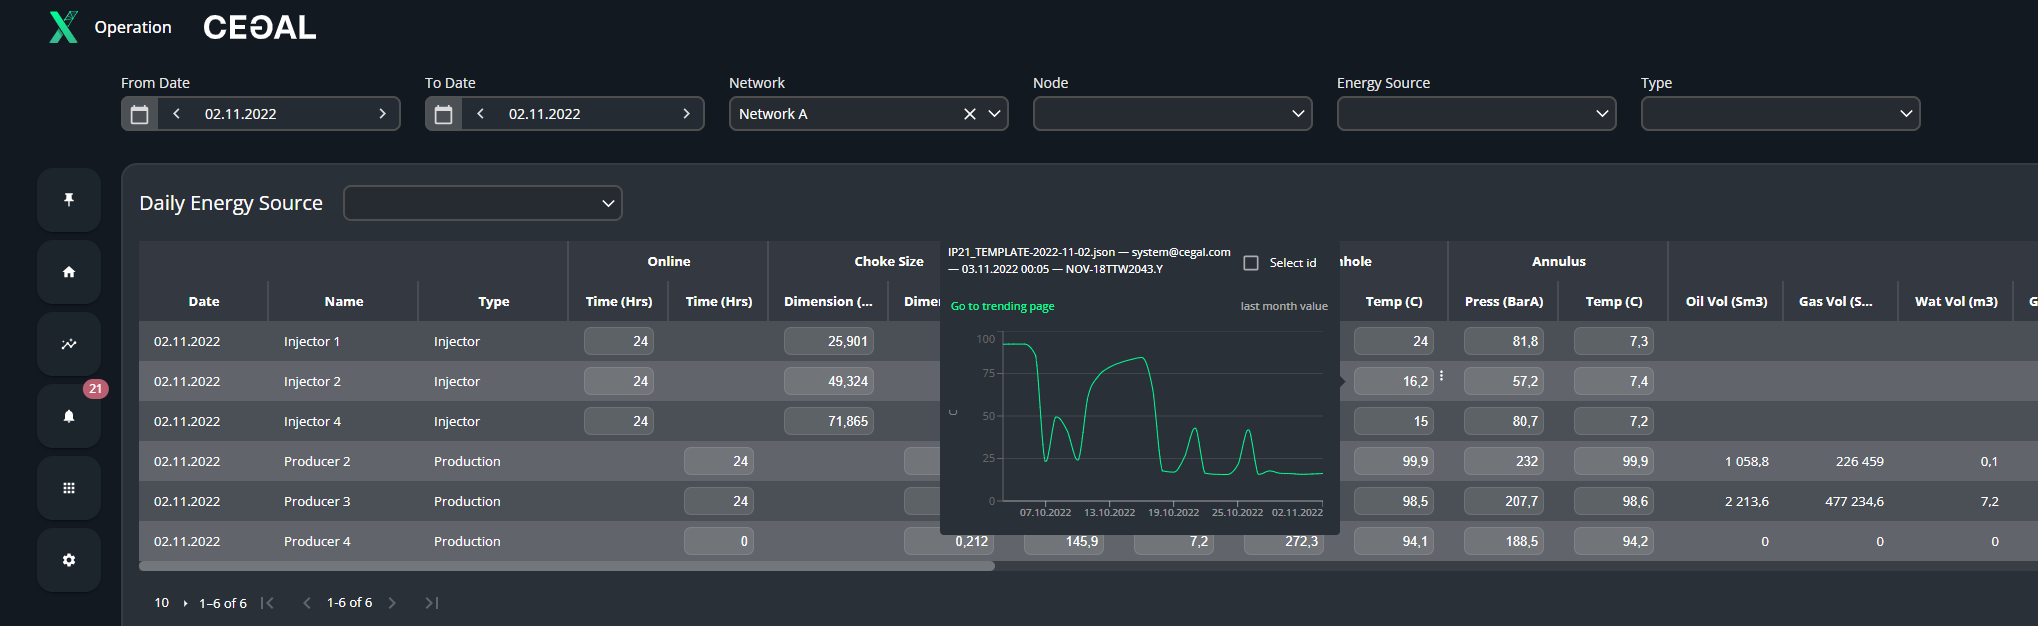Click oil volume value 2 213,6
The height and width of the screenshot is (626, 2038).
1746,501
